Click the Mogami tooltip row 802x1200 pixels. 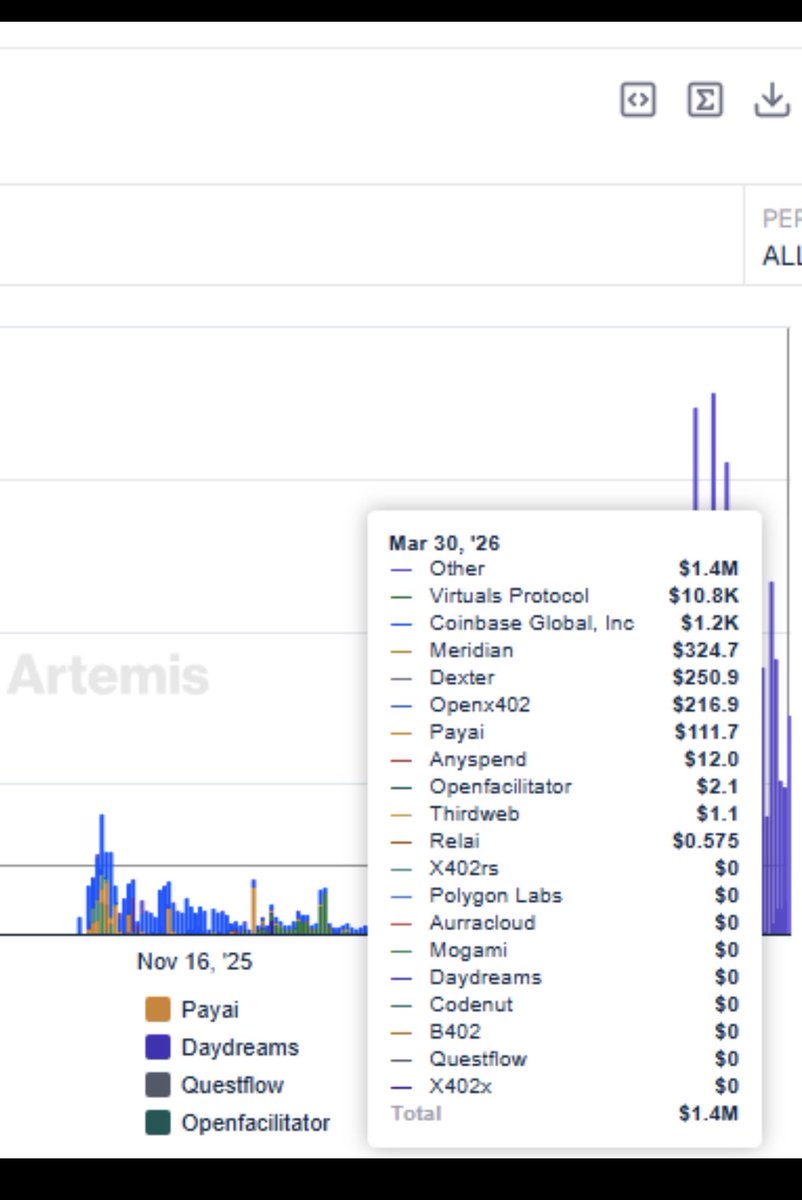click(564, 950)
